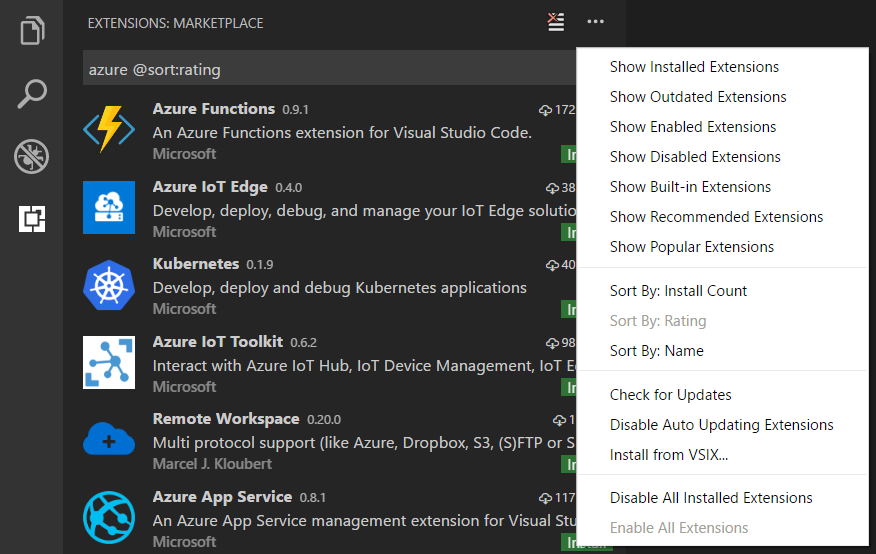
Task: Click Microsoft publisher under Kubernetes
Action: (184, 309)
